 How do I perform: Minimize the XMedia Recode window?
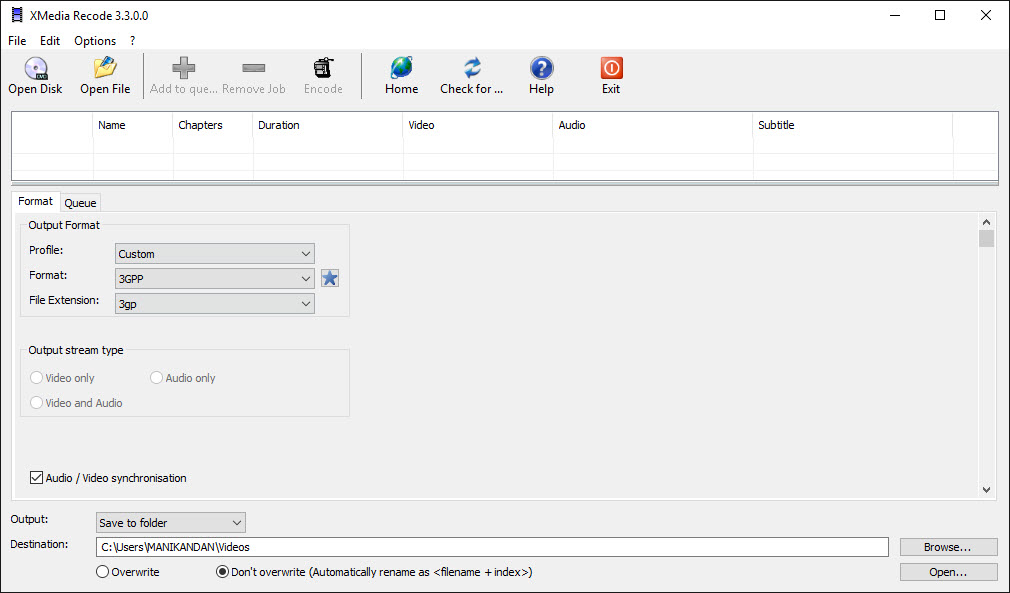point(895,15)
